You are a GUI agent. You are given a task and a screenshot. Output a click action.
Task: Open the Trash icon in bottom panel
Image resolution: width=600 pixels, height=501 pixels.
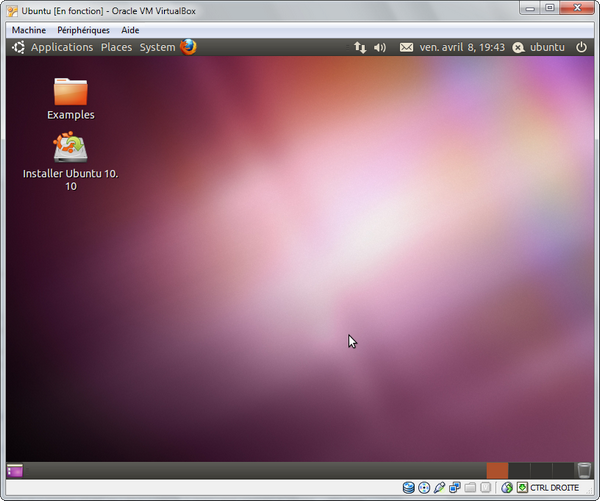[584, 470]
